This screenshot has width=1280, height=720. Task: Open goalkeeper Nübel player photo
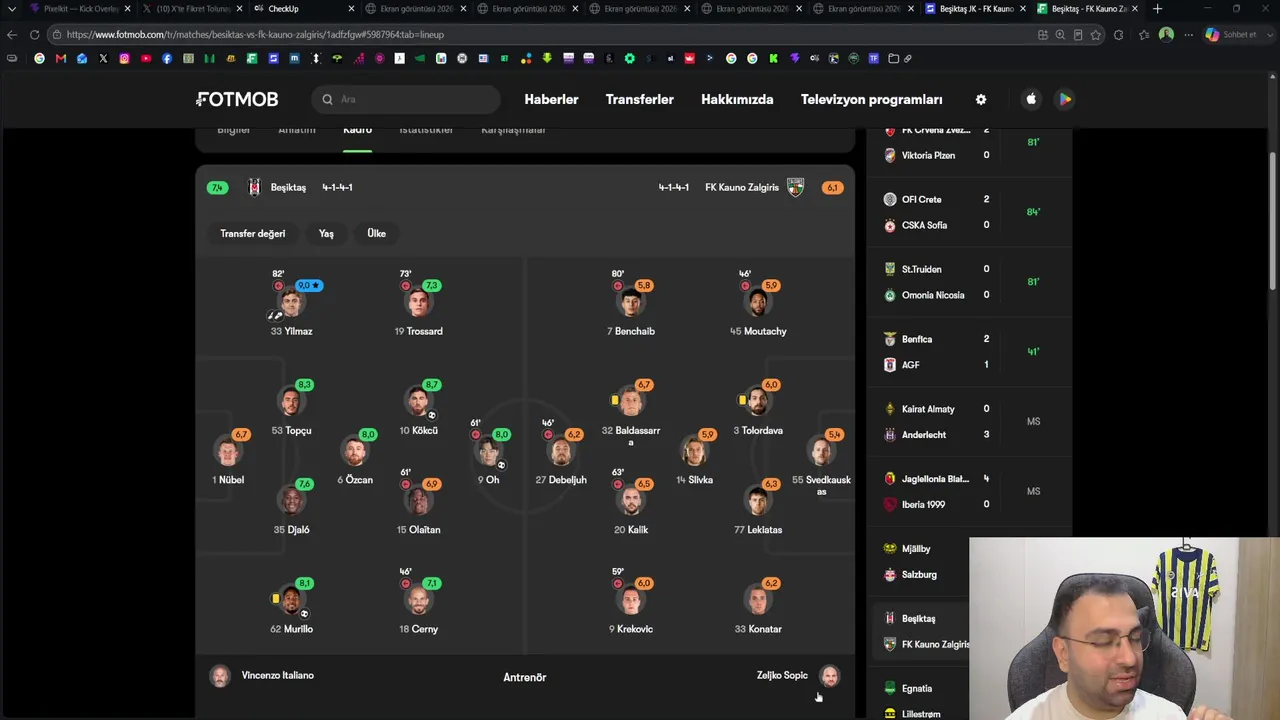(228, 452)
